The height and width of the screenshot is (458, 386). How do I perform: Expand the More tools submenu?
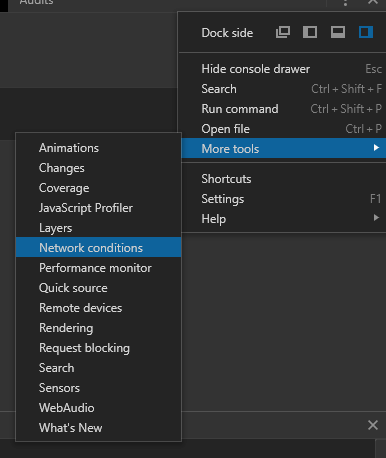(284, 148)
